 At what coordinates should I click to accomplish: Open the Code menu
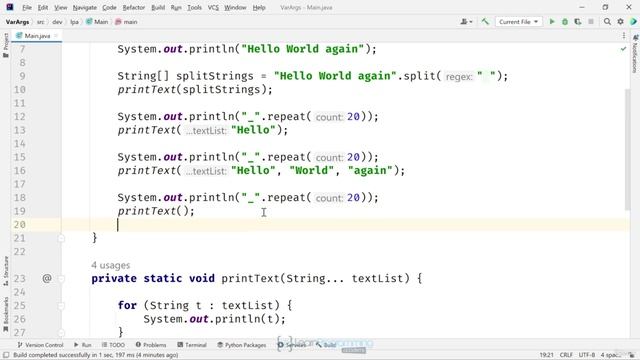pyautogui.click(x=109, y=7)
